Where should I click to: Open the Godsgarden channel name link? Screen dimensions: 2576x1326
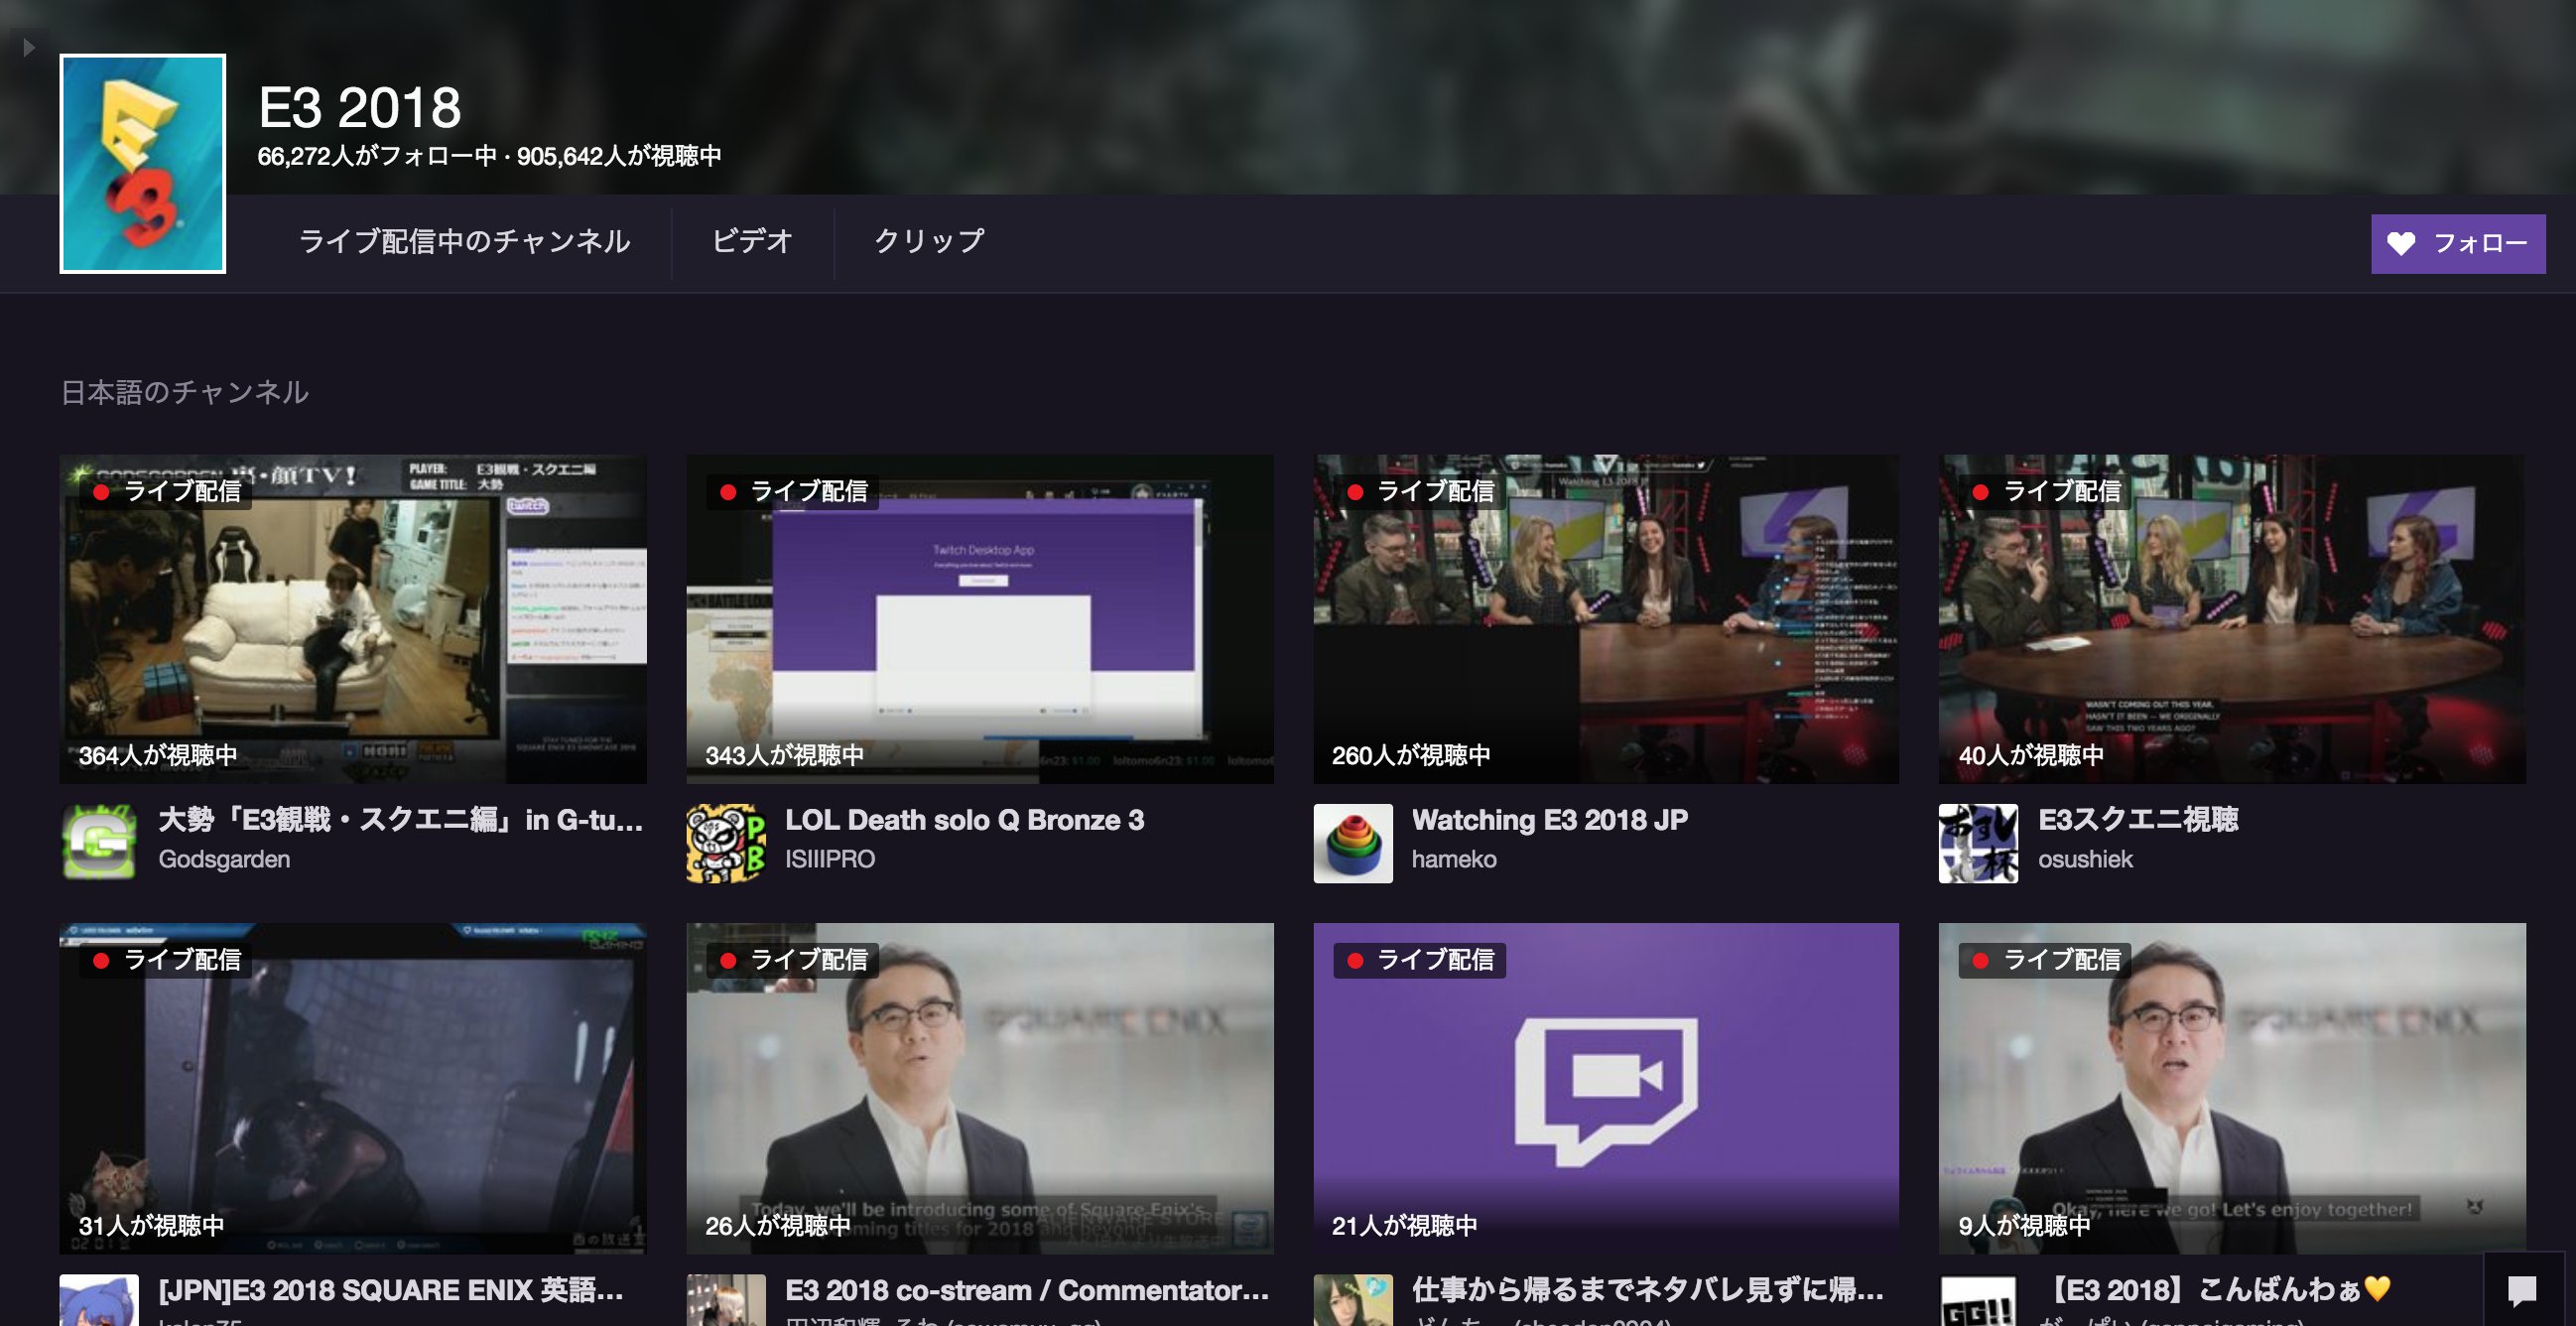(x=224, y=859)
